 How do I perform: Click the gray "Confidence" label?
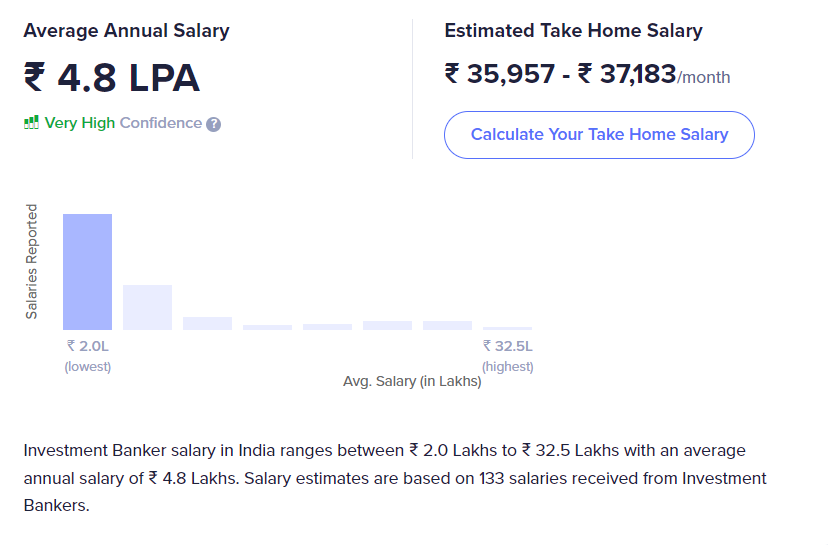pos(161,124)
